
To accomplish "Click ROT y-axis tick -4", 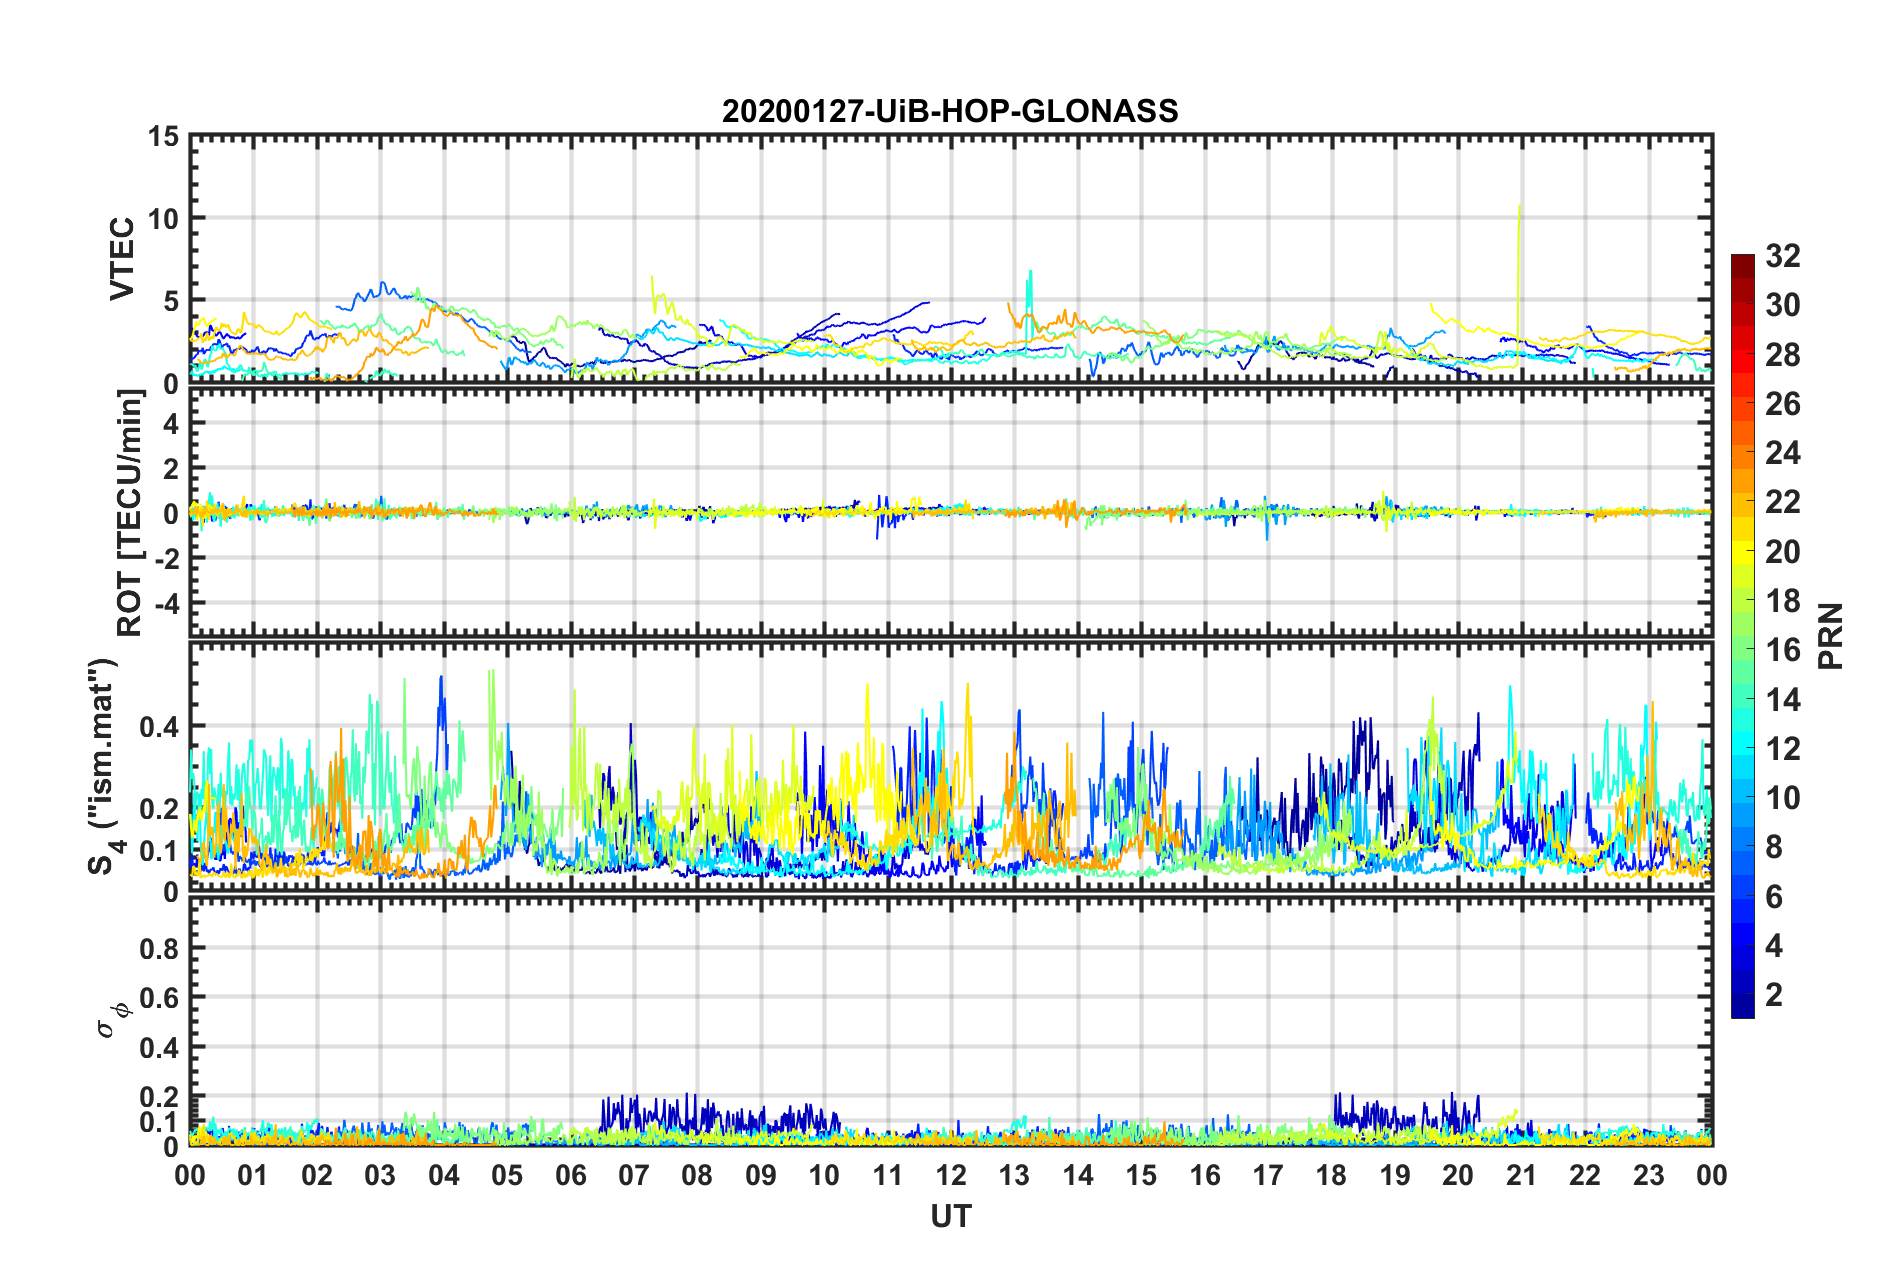I will pyautogui.click(x=166, y=604).
